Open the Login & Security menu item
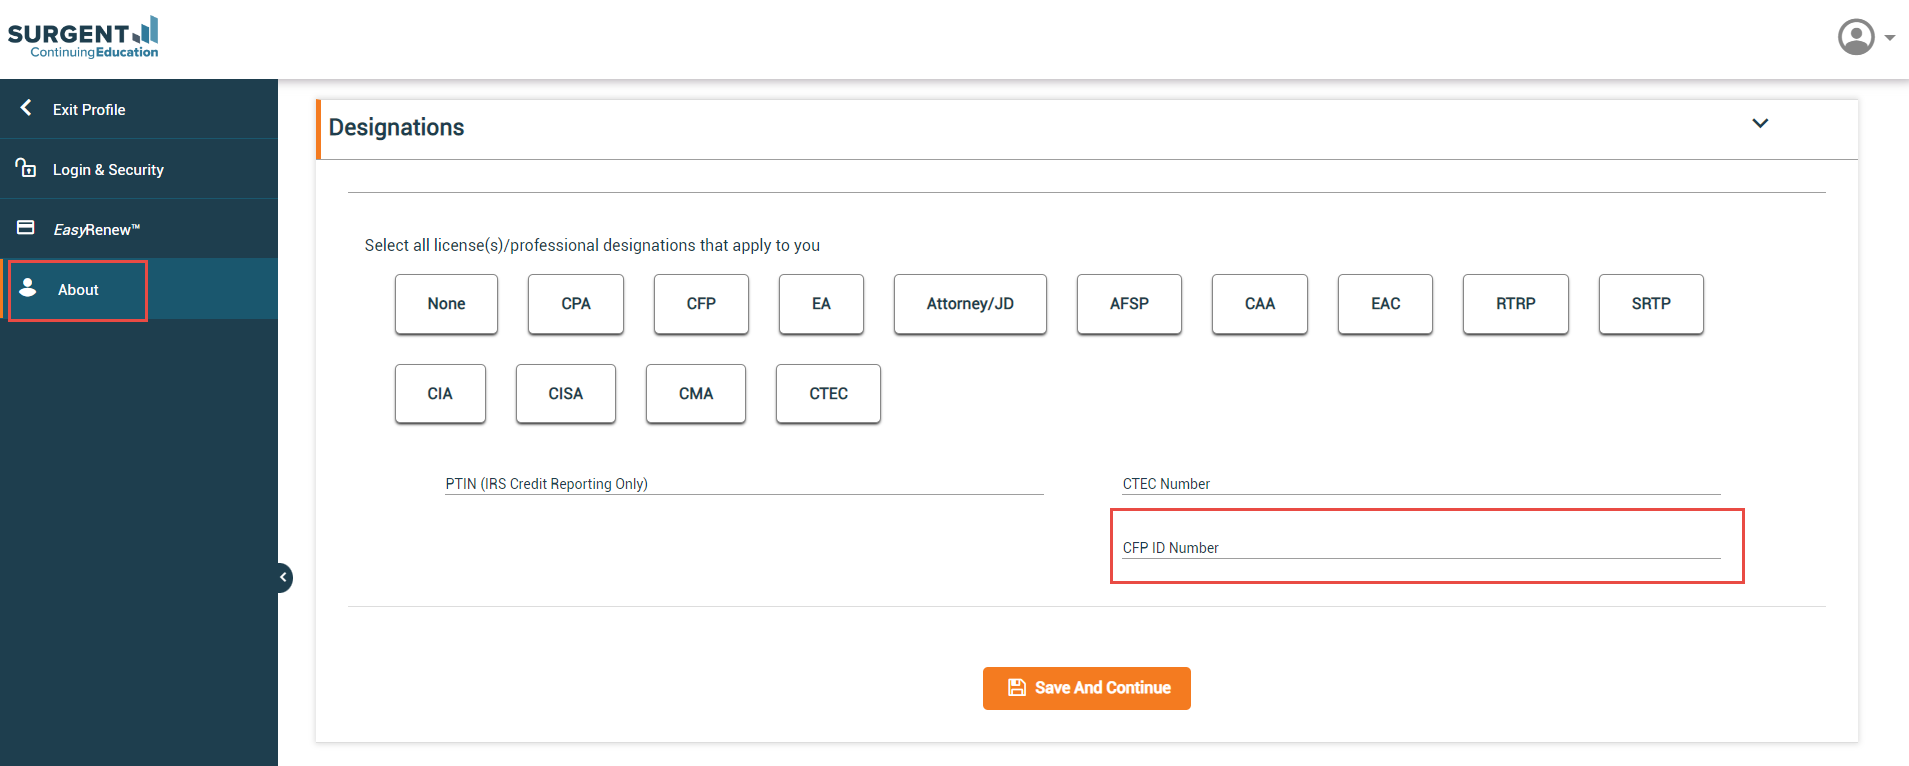 (x=108, y=170)
